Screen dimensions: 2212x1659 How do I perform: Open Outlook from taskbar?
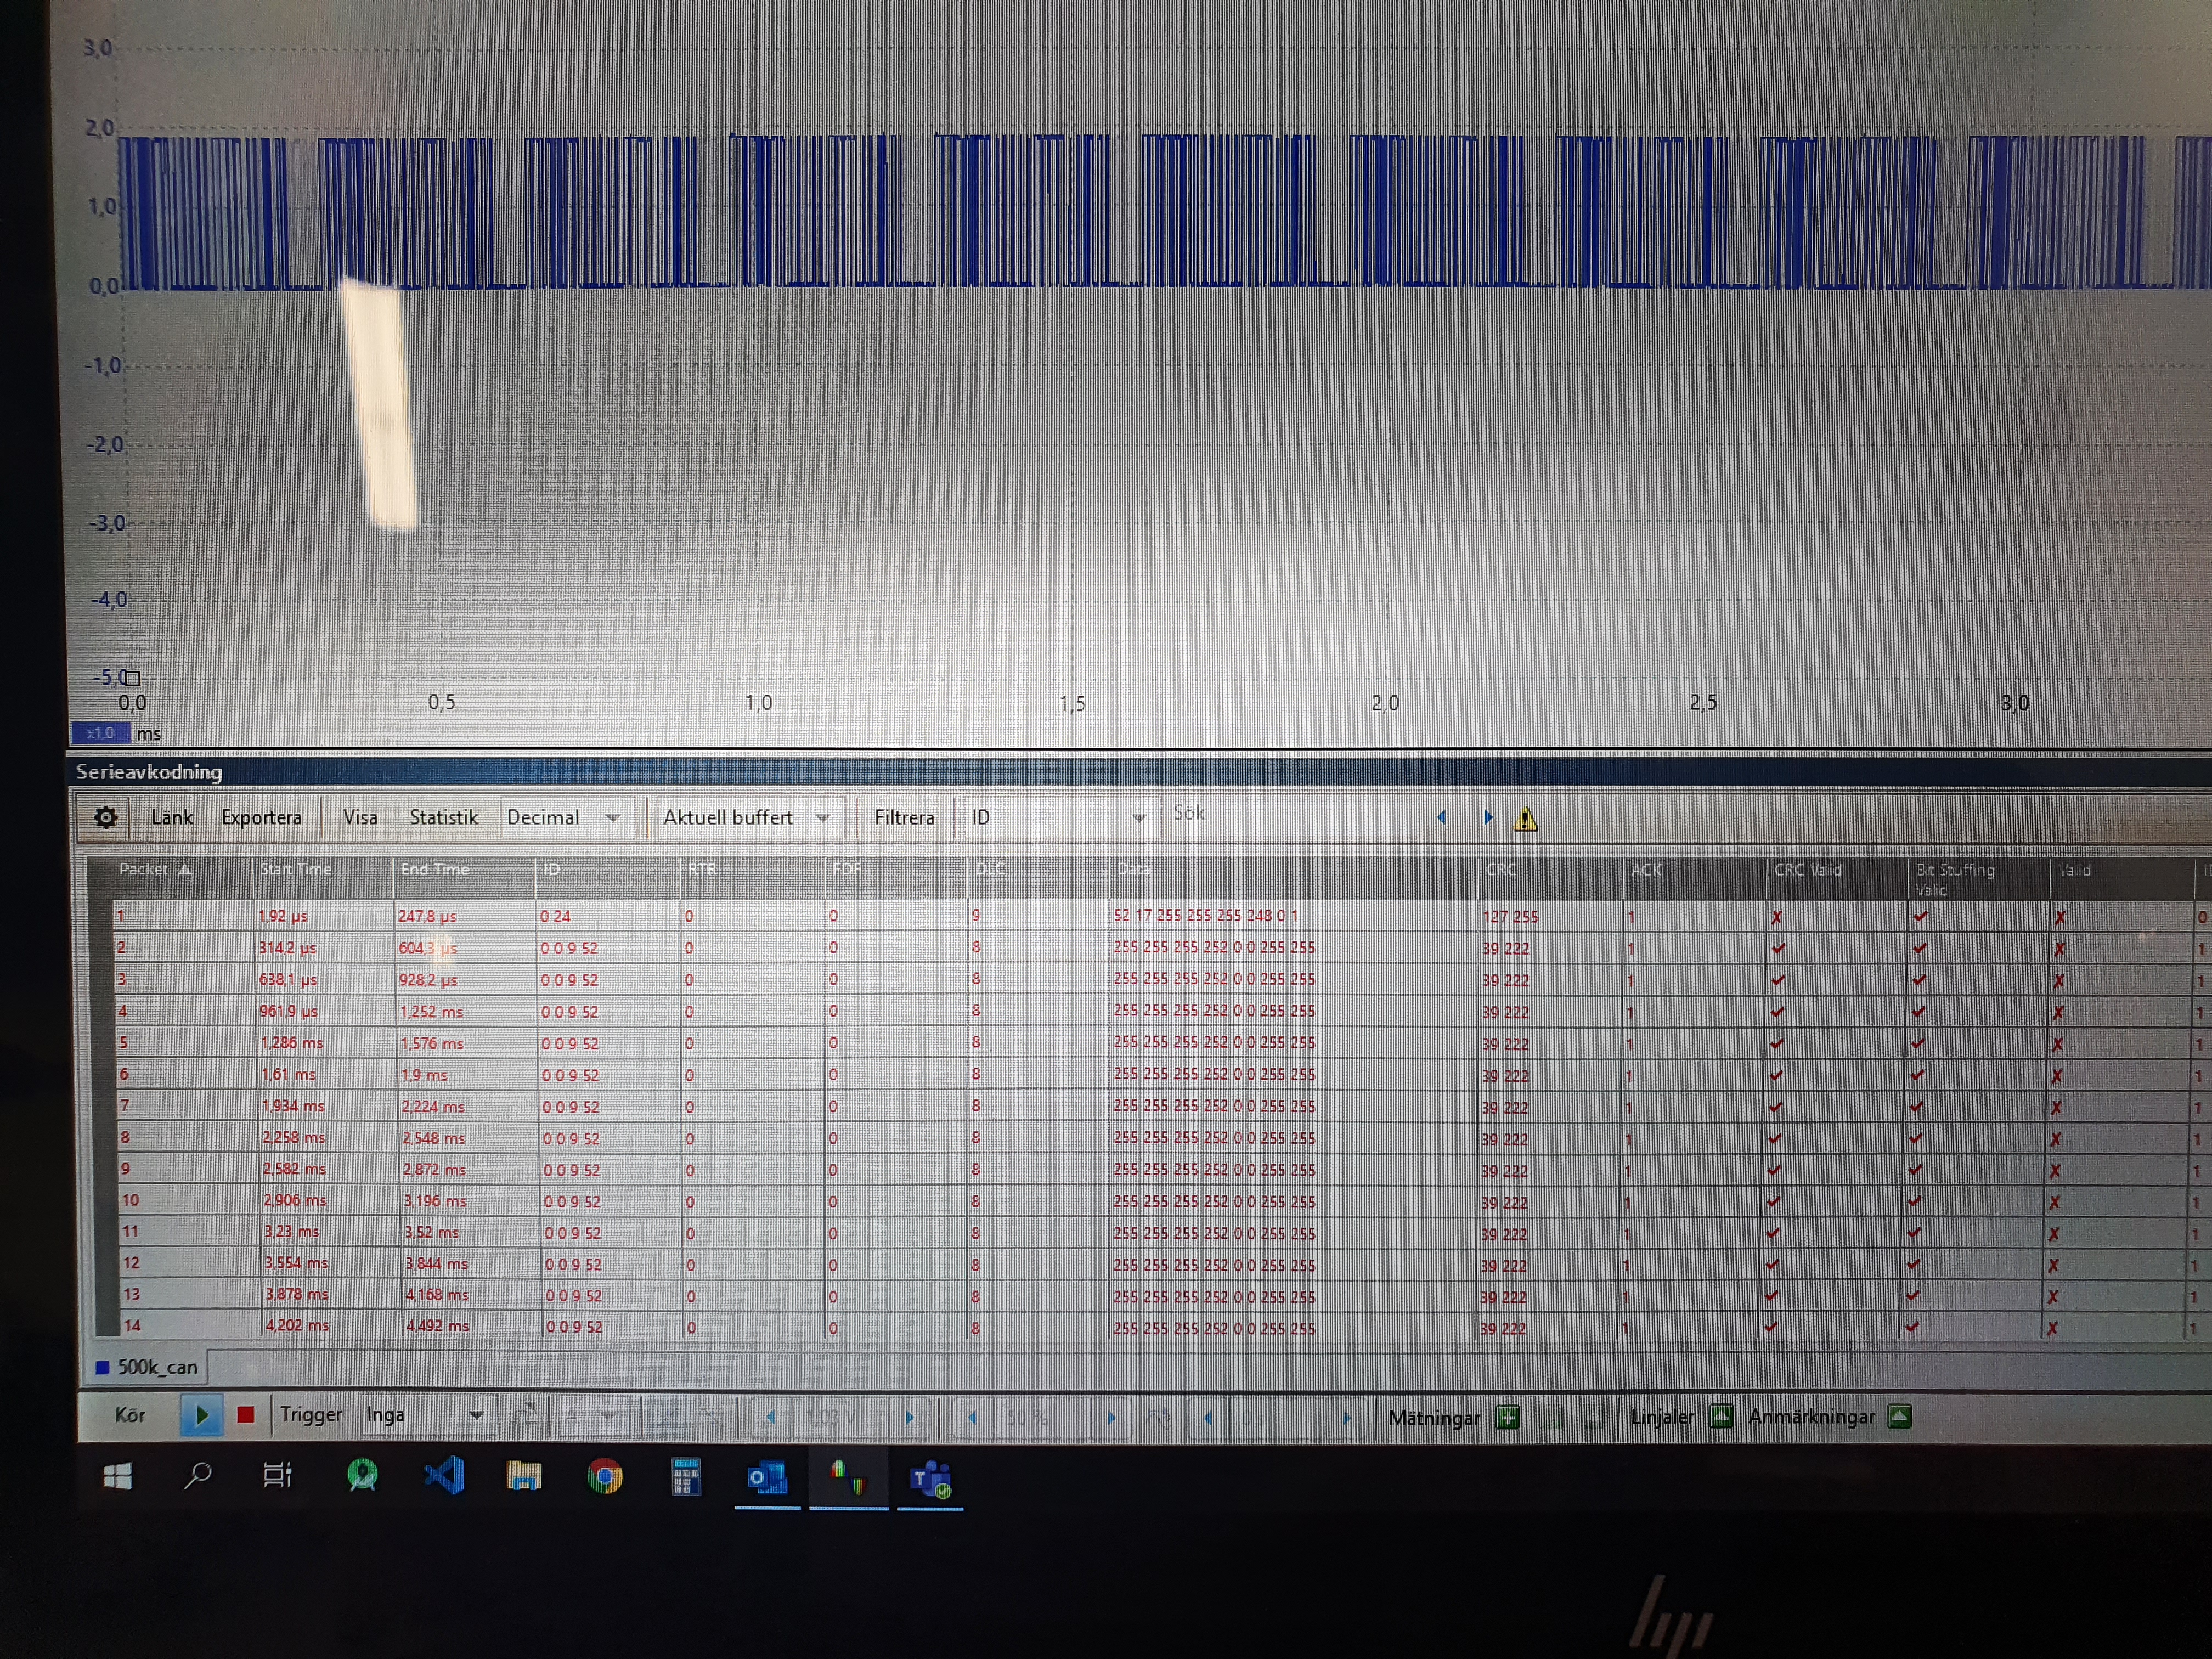tap(767, 1477)
